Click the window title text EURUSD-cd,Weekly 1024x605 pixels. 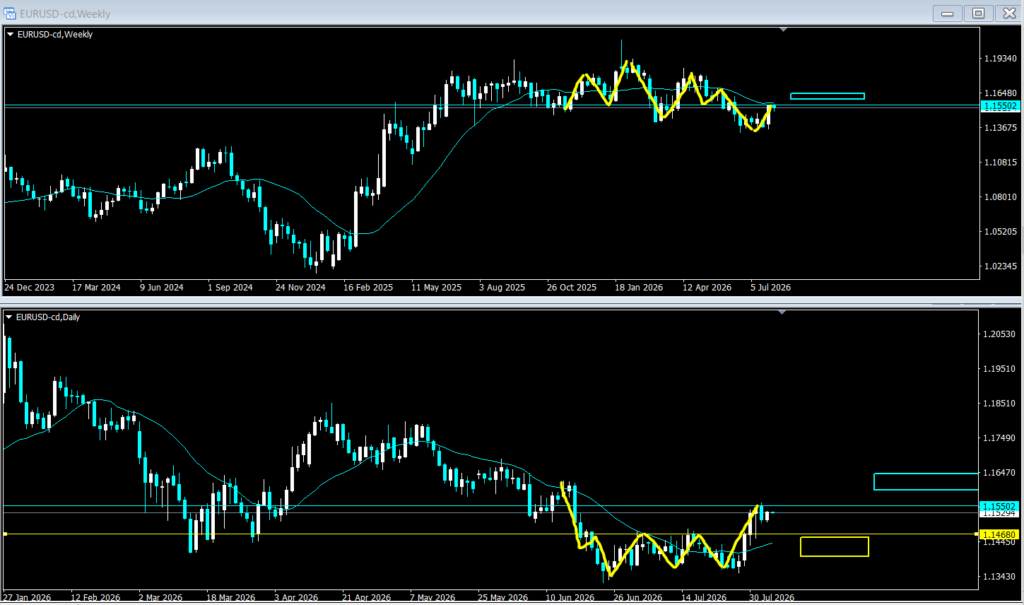65,14
